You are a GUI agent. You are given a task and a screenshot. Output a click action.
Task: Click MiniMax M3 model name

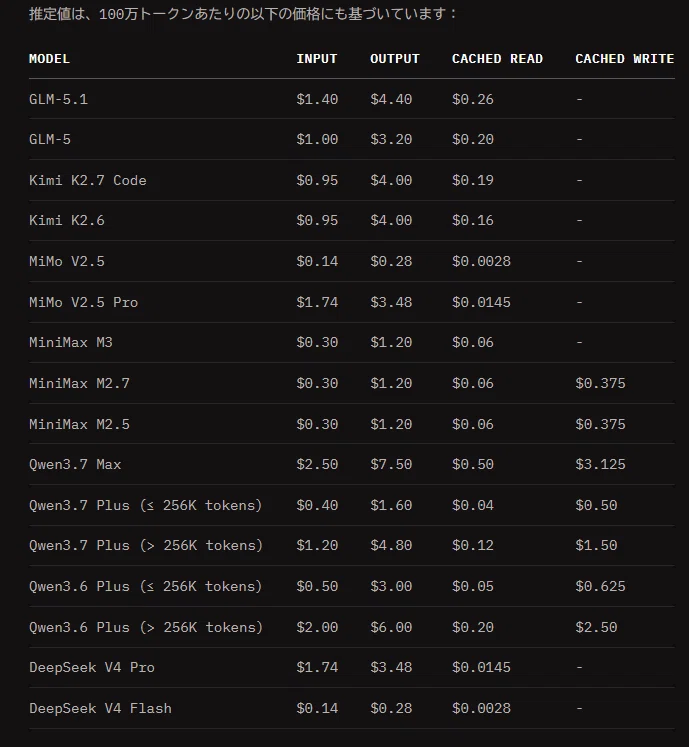tap(71, 343)
